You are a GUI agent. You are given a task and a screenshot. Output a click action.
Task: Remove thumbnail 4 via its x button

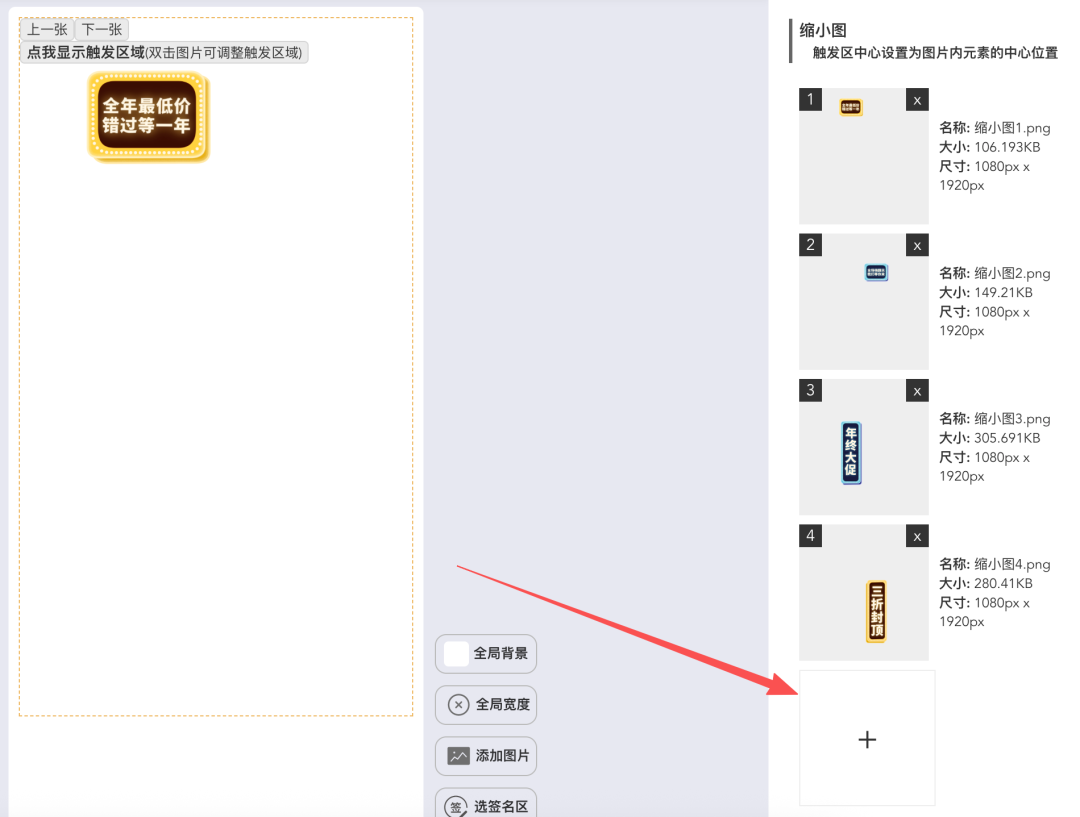pos(917,536)
